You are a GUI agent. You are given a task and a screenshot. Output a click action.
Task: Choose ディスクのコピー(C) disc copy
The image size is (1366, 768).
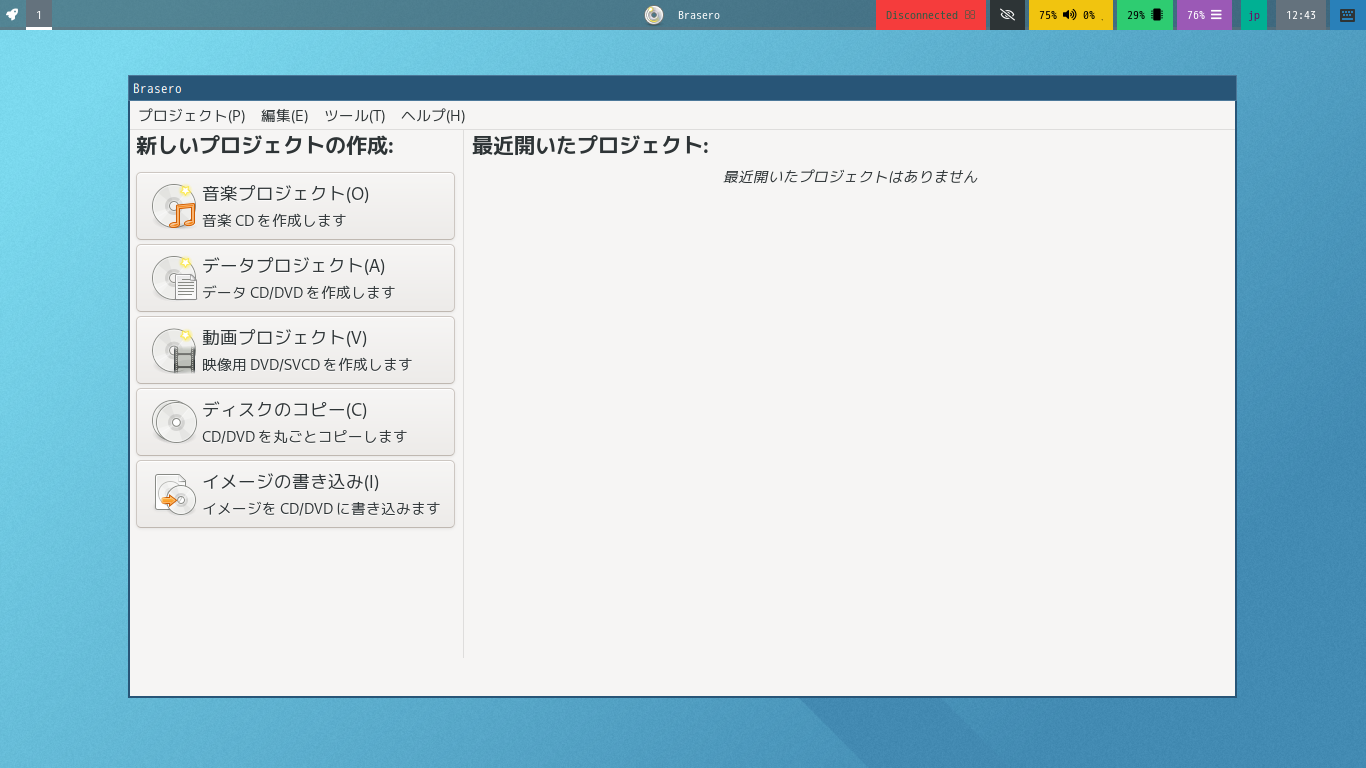point(295,422)
